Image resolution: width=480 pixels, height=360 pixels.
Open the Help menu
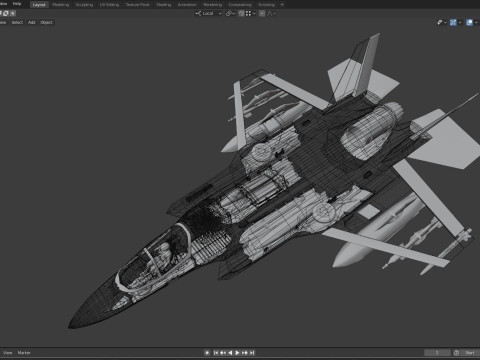pyautogui.click(x=17, y=4)
